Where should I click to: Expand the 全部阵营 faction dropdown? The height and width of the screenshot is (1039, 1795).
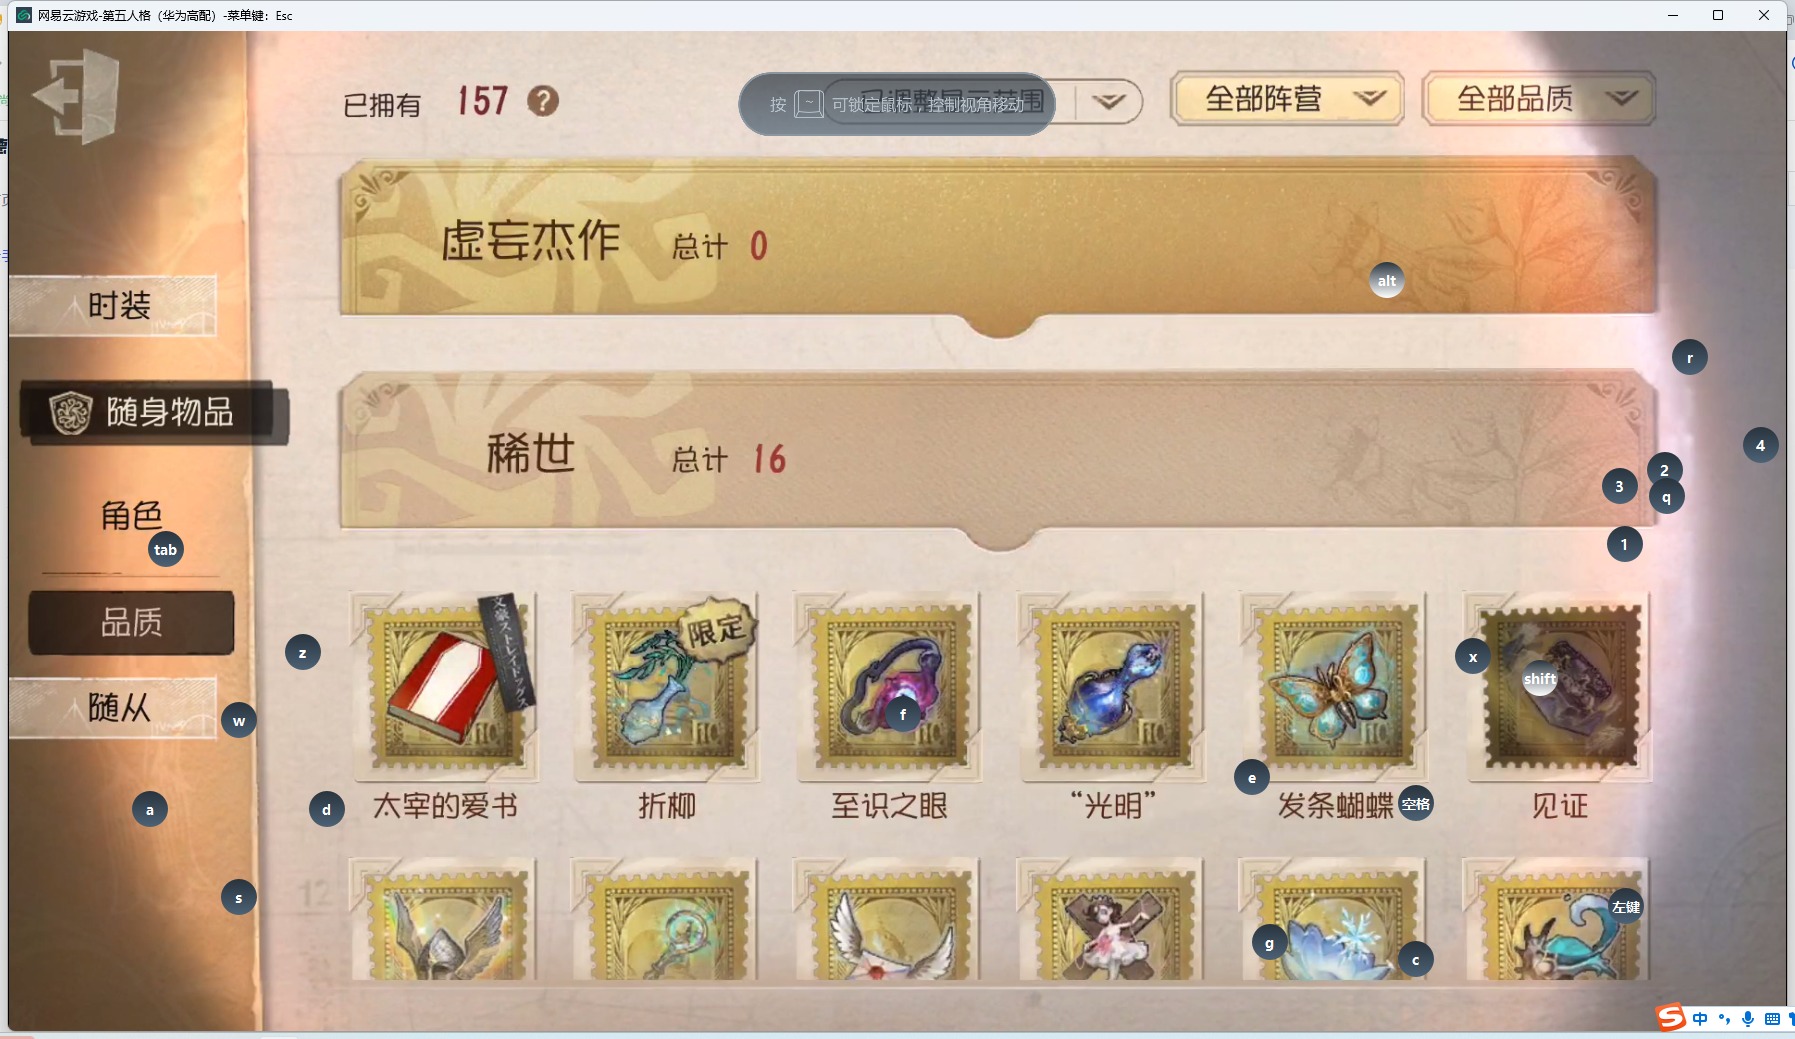click(1287, 99)
